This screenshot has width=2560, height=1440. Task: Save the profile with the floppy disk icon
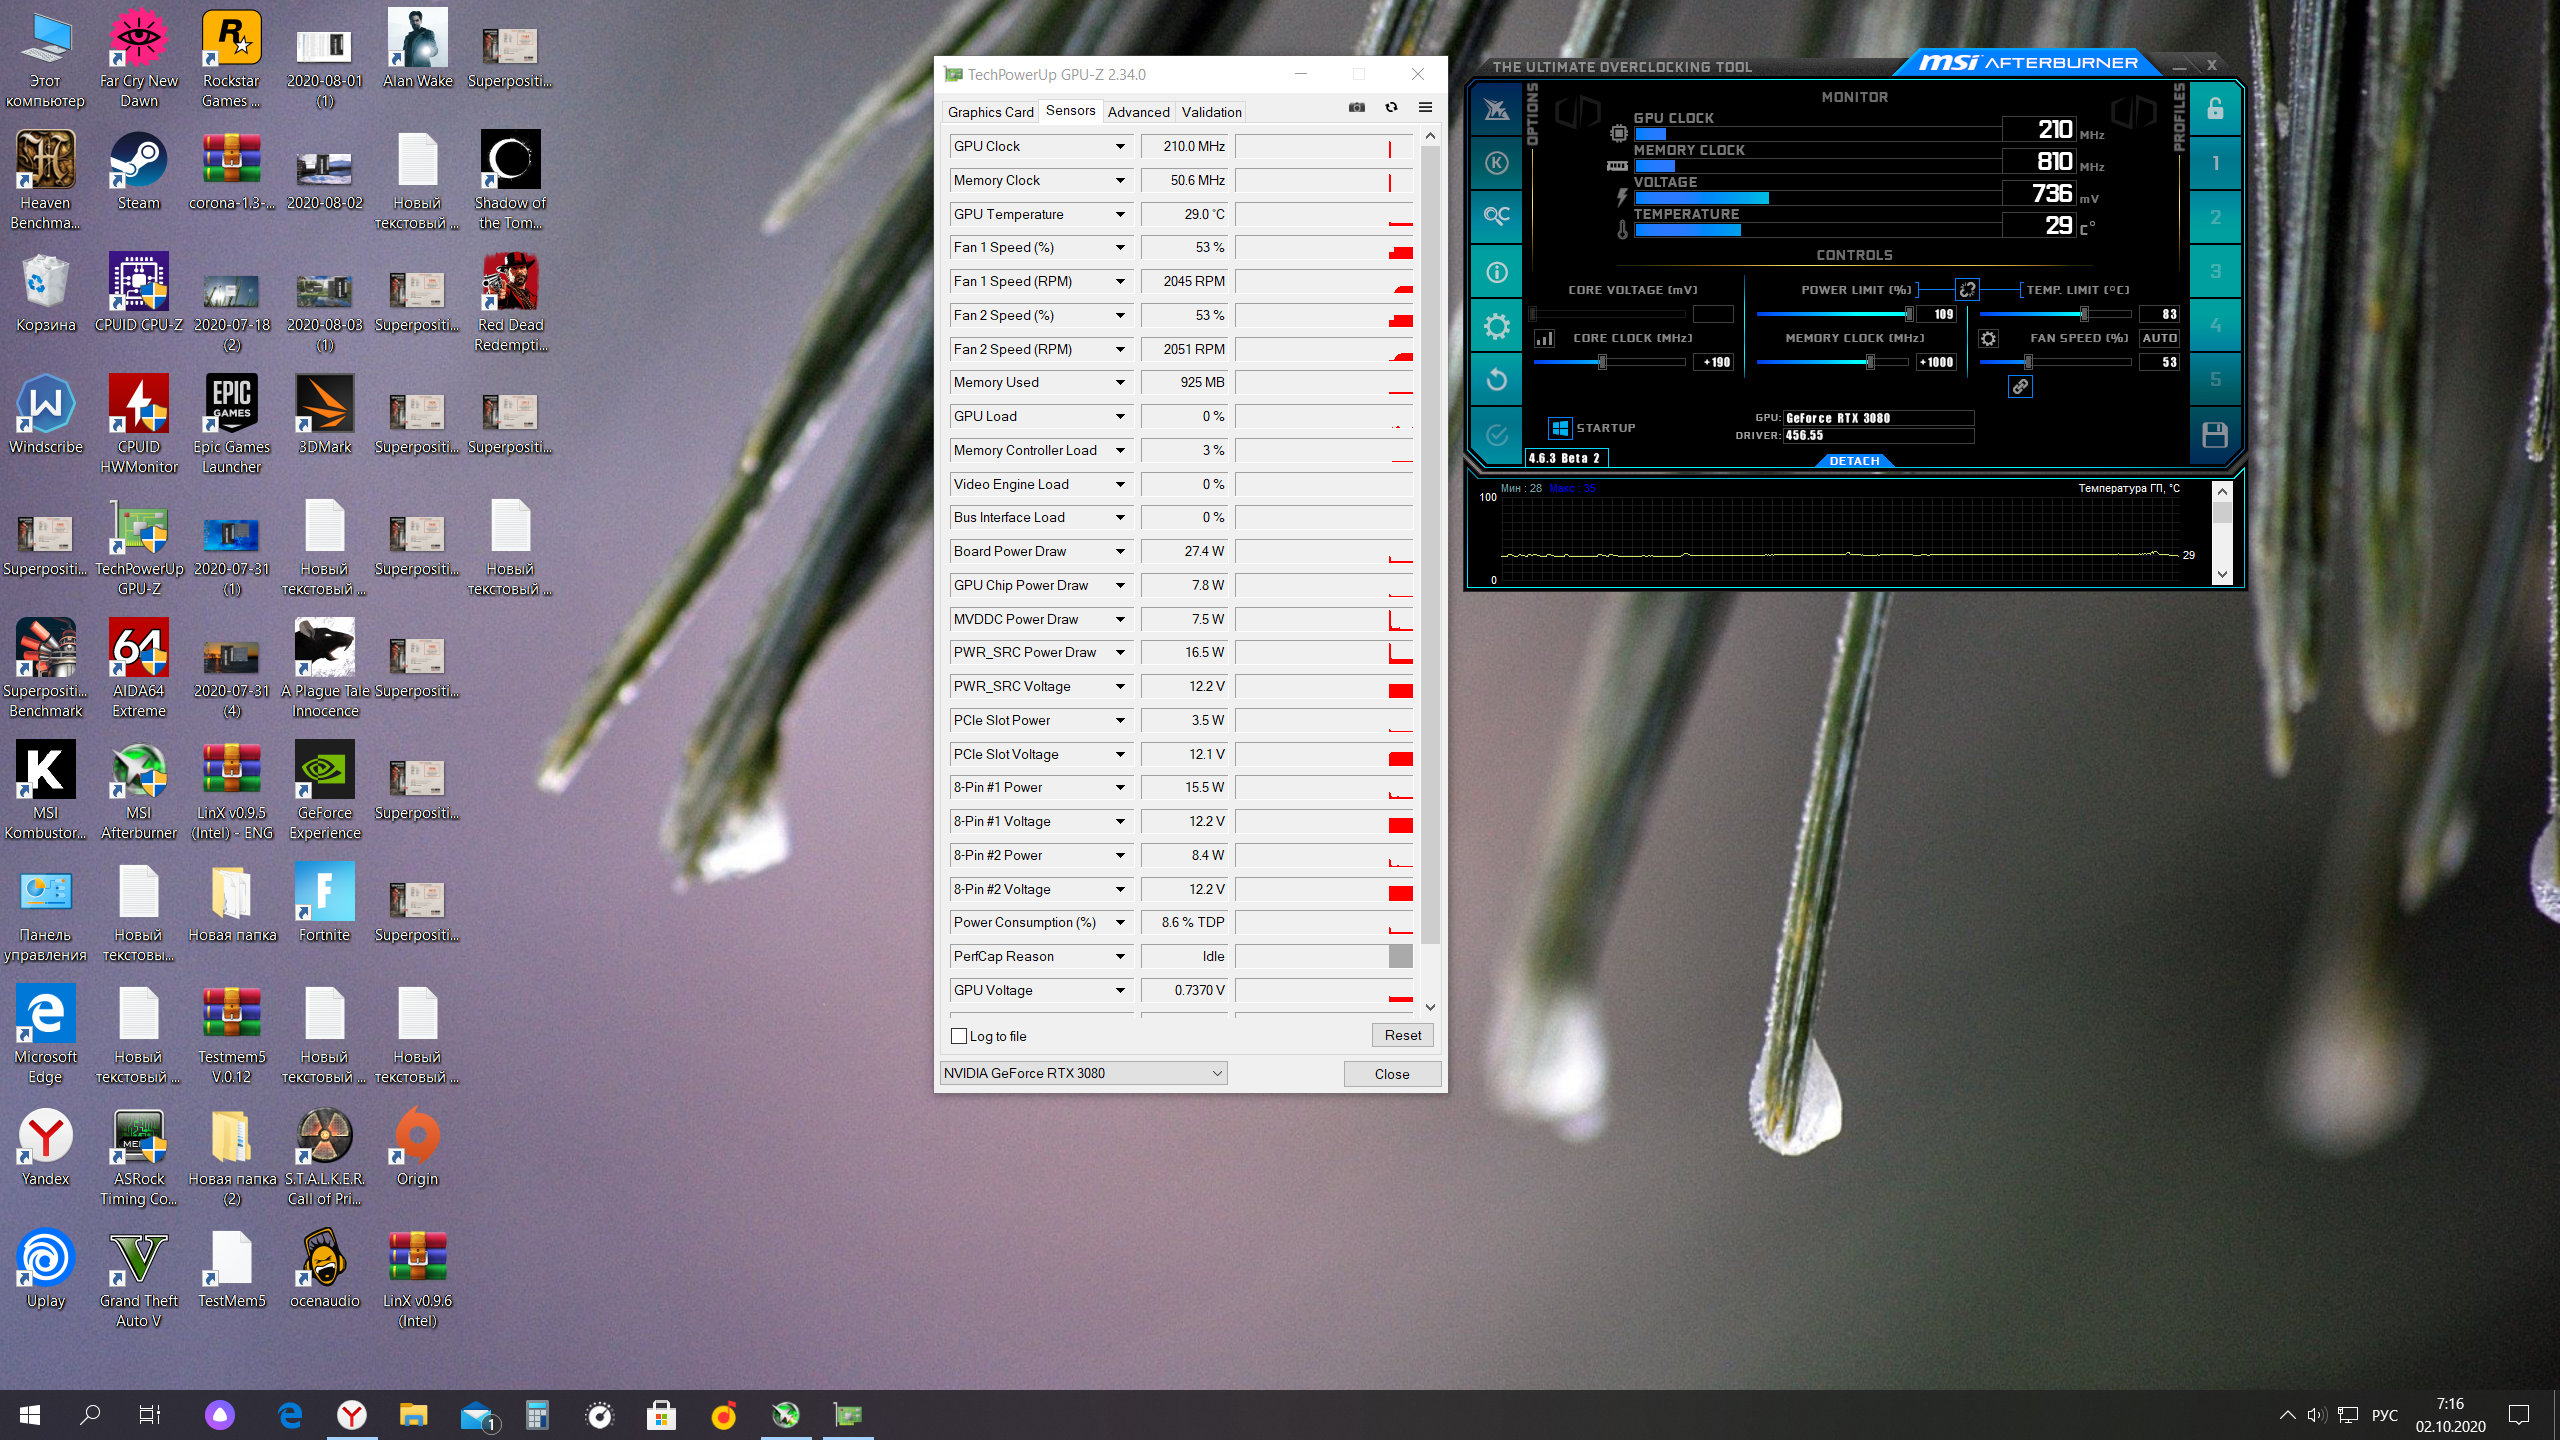point(2214,434)
